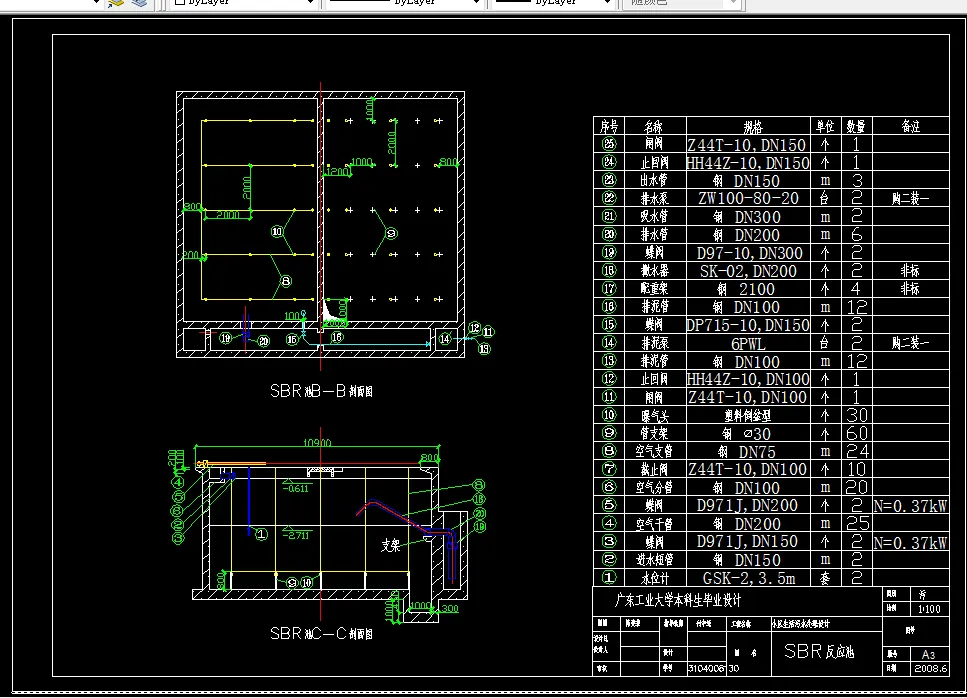The image size is (967, 698).
Task: Click 'N=0.37kW' remark in row 3
Action: [x=910, y=543]
